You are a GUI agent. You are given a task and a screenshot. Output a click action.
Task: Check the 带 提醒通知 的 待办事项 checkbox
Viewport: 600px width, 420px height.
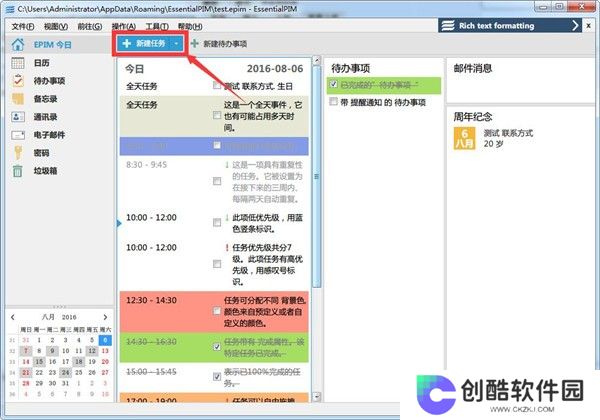[334, 102]
